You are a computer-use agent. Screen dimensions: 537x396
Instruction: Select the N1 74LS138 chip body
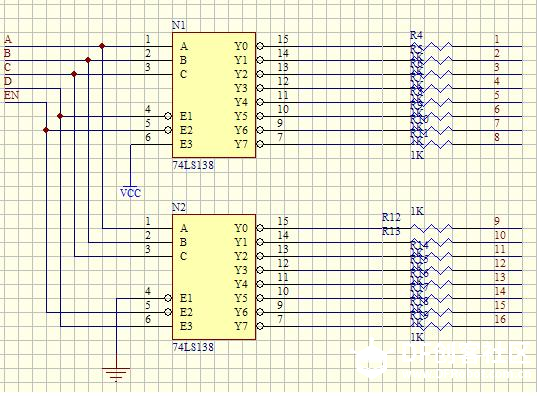tap(214, 95)
